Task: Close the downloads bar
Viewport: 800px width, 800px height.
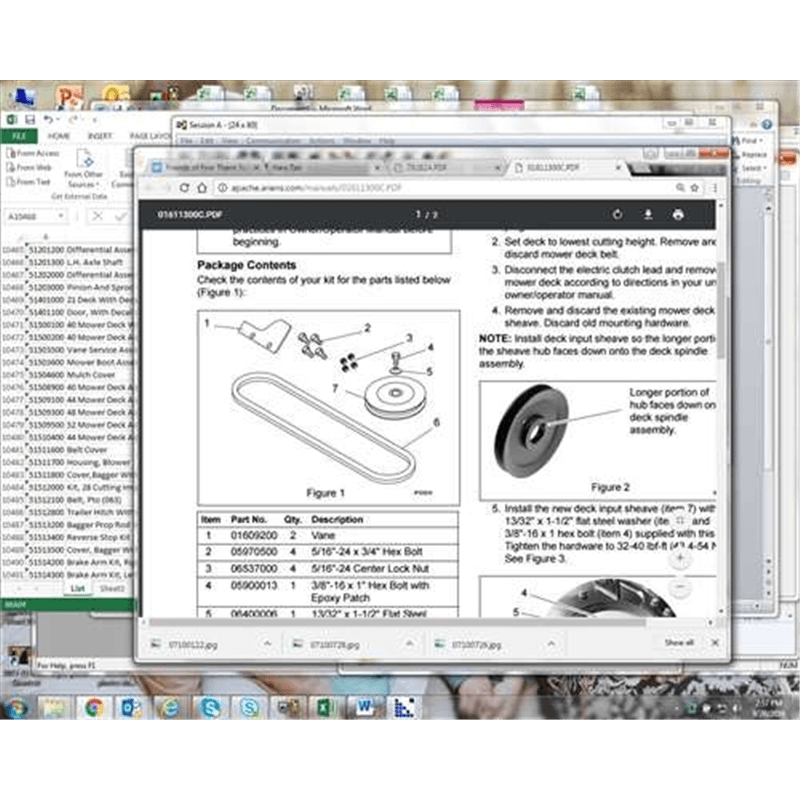Action: (714, 642)
